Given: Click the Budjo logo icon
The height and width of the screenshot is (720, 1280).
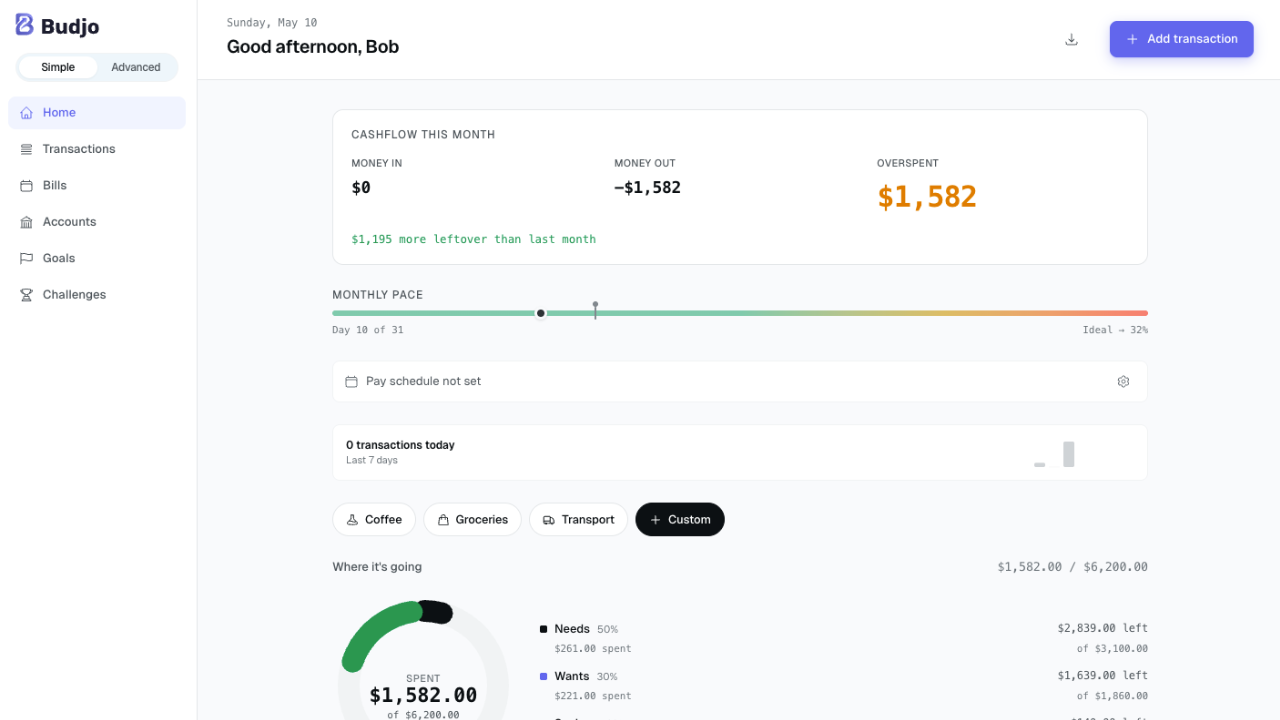Looking at the screenshot, I should pos(25,26).
